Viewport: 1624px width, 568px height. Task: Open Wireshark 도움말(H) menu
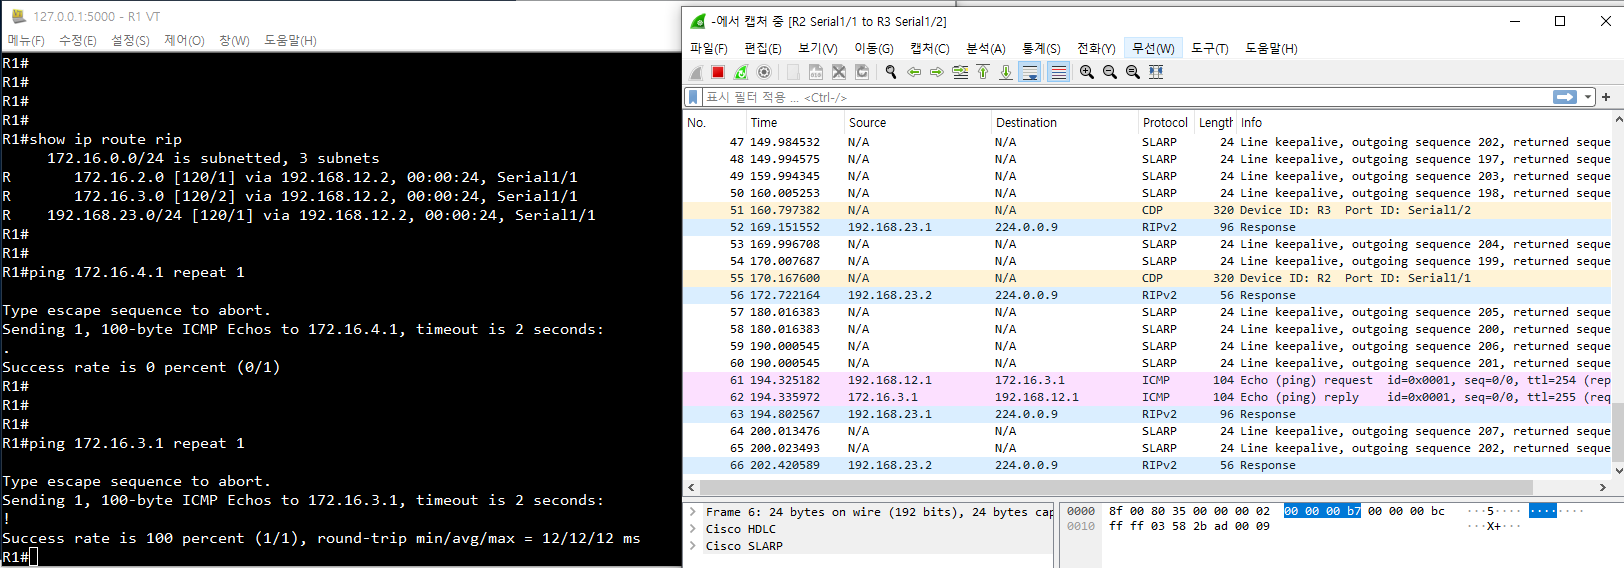(x=1271, y=48)
